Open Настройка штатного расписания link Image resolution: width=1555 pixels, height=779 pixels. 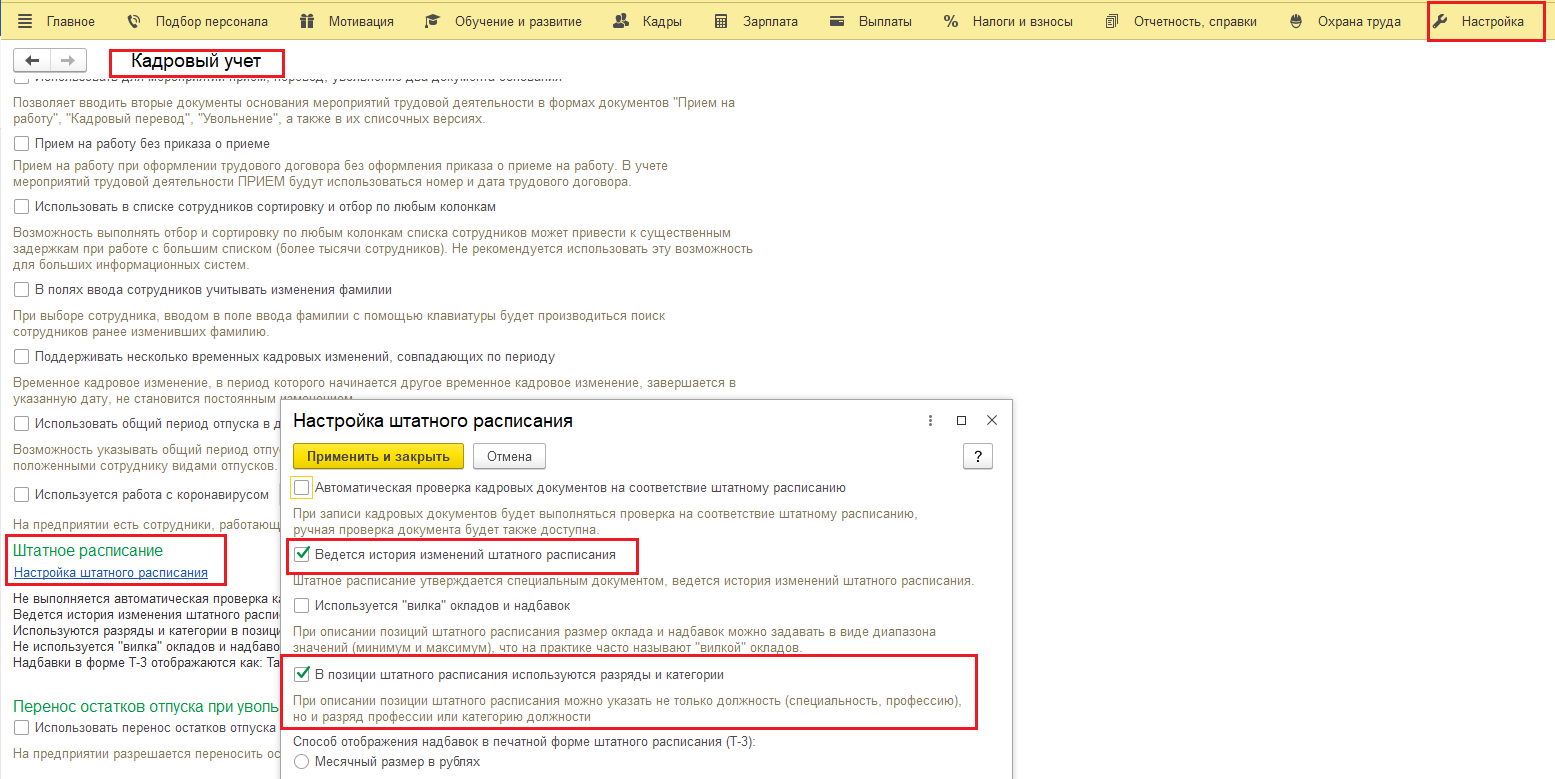pyautogui.click(x=111, y=573)
